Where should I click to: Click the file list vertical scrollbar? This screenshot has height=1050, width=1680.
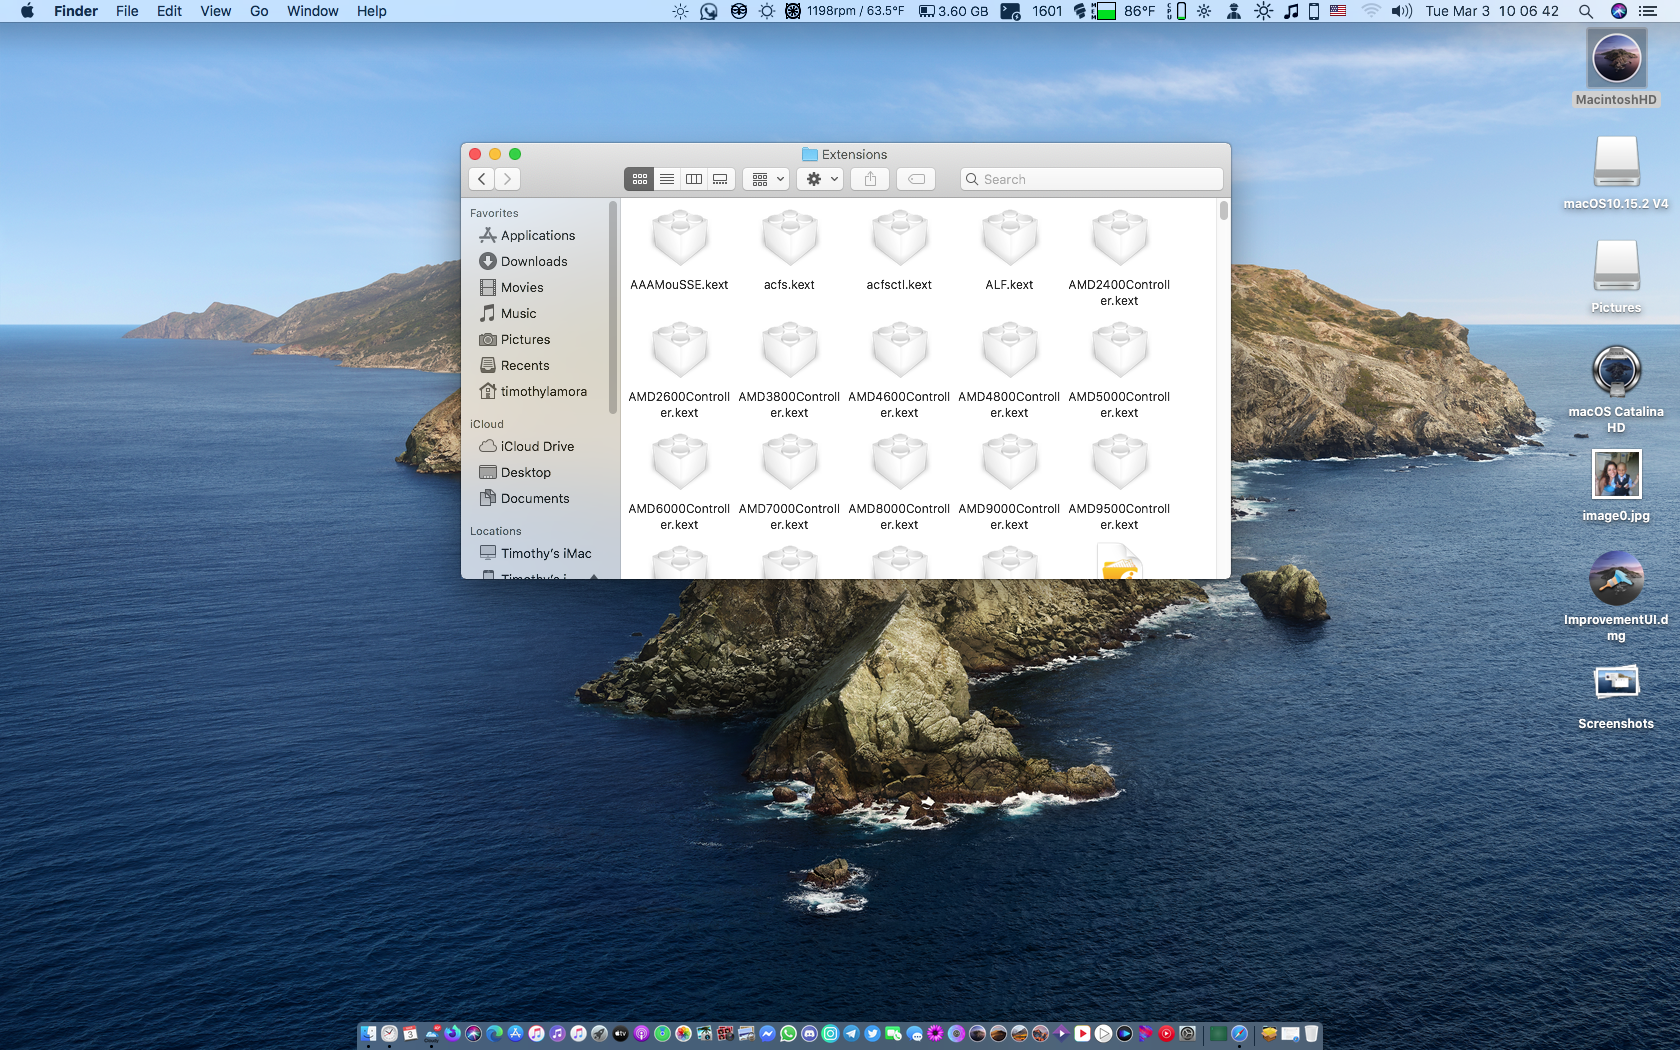1223,211
